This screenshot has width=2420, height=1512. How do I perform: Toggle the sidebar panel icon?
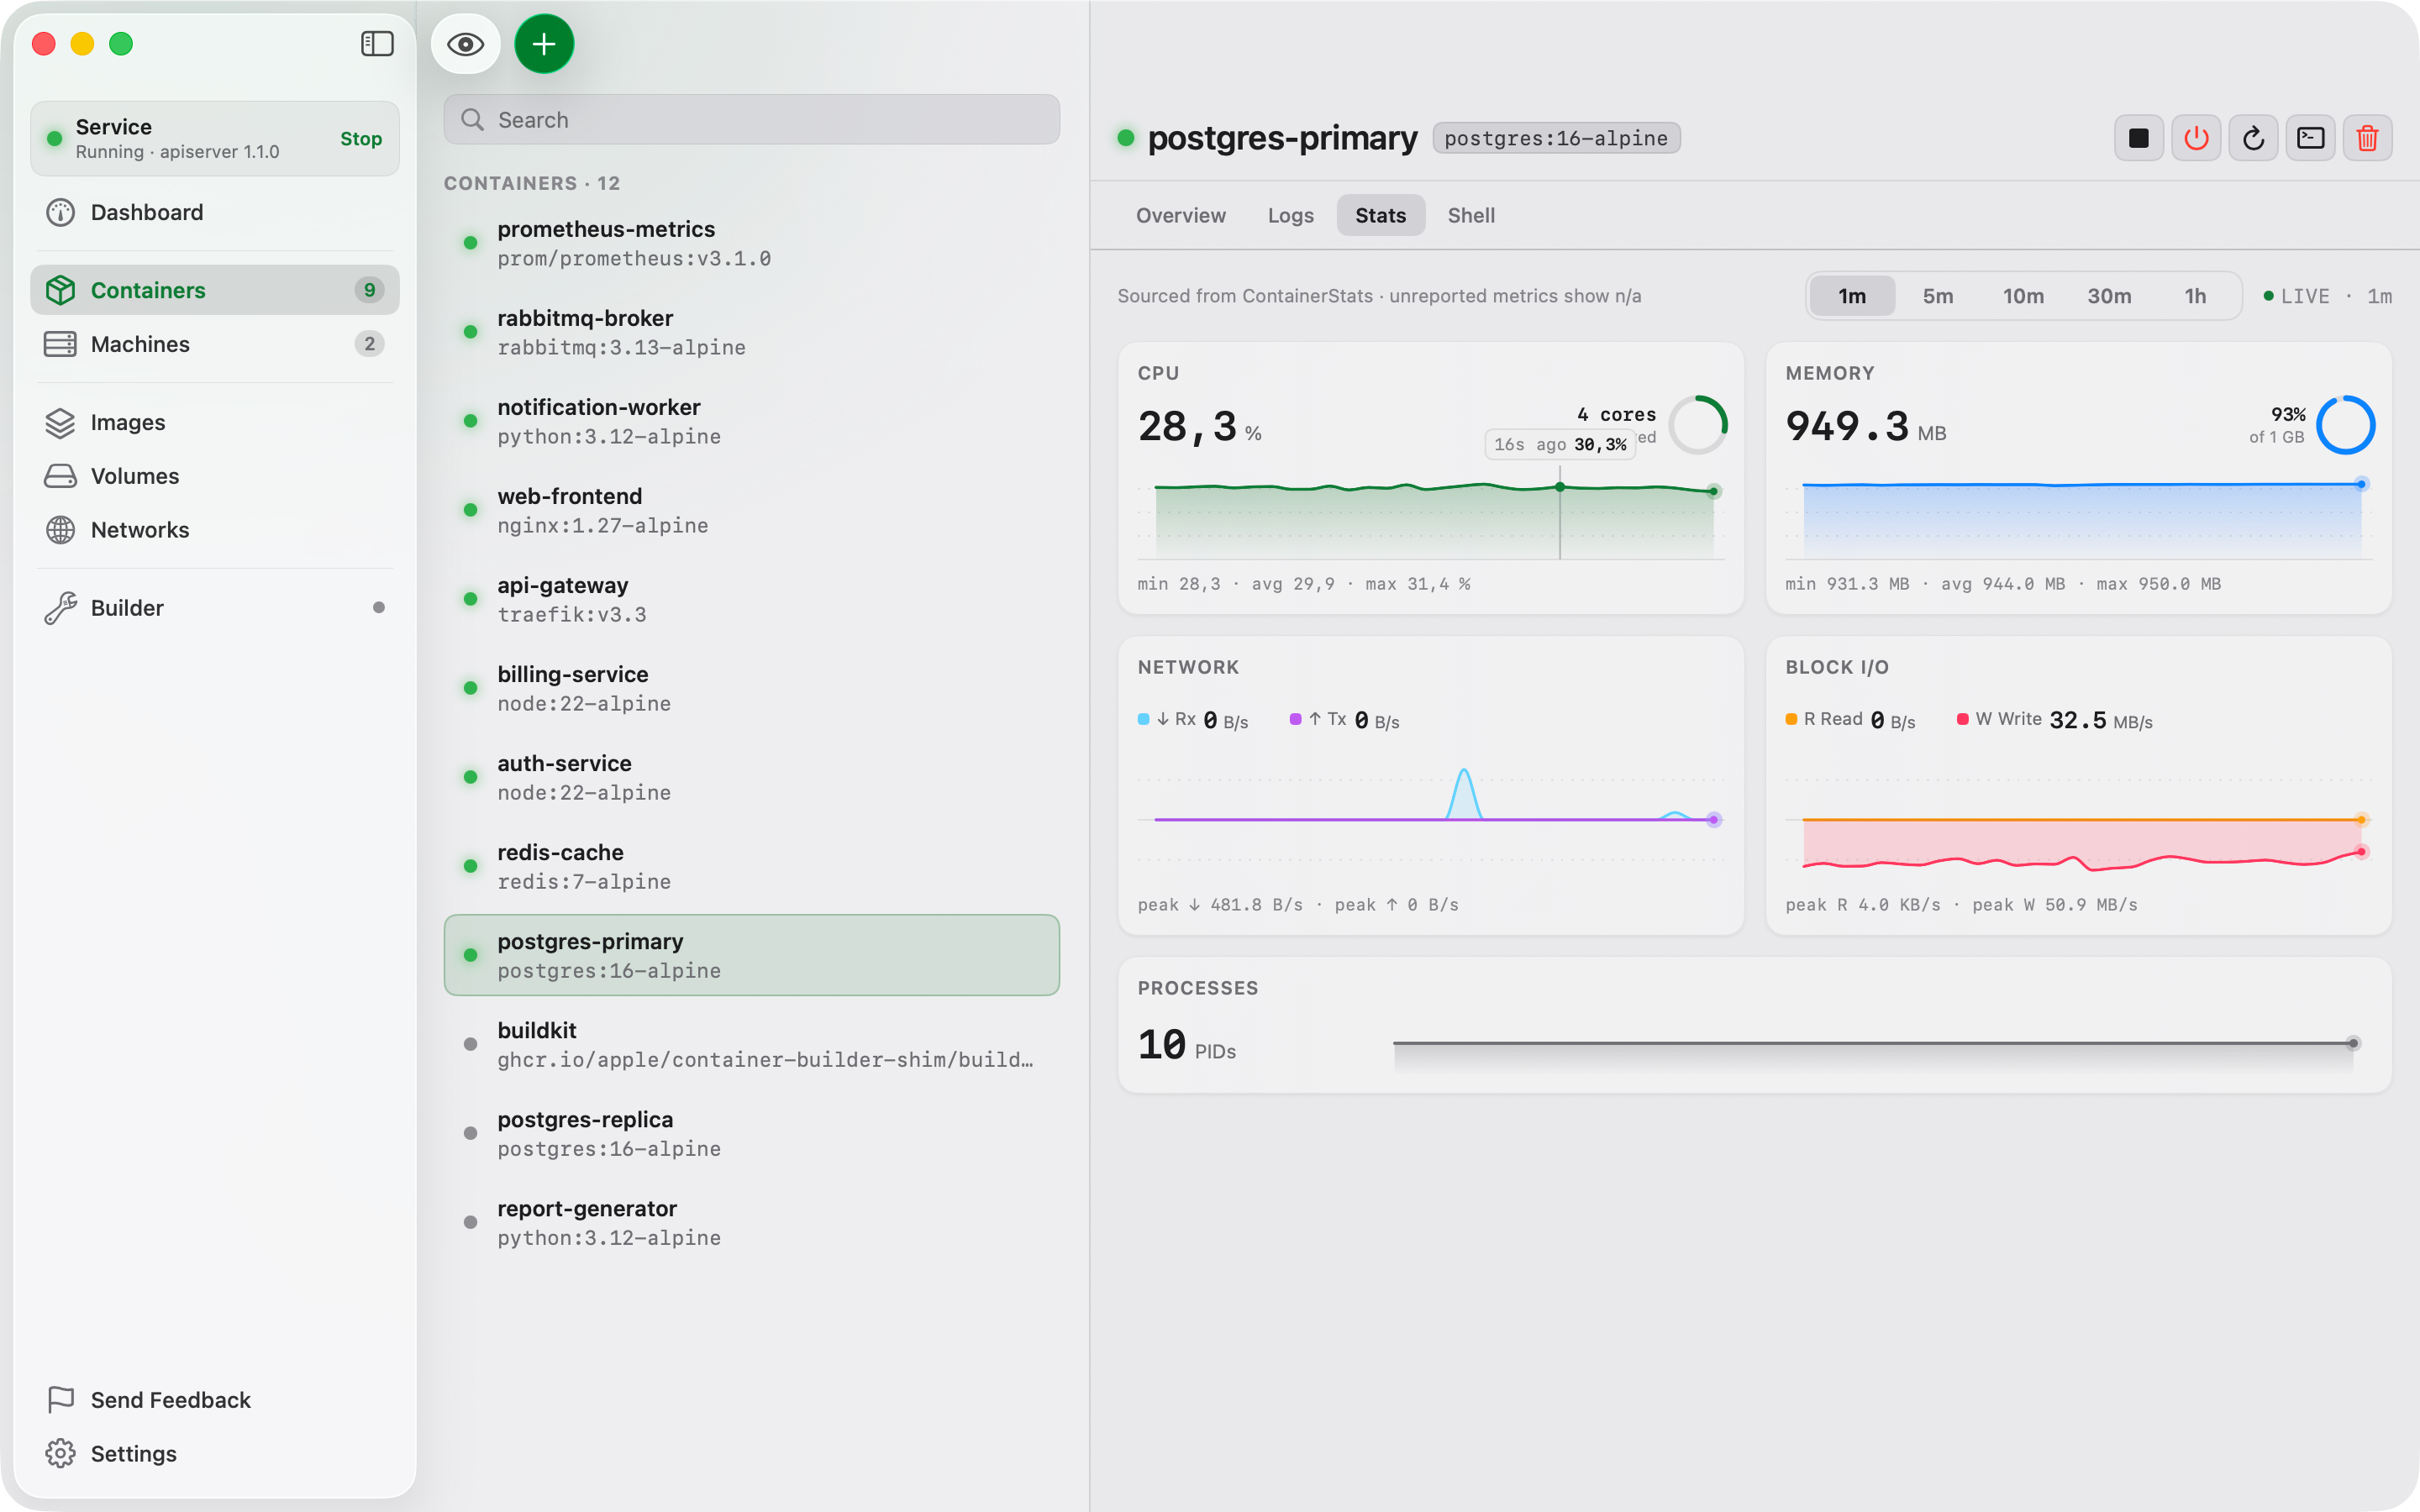pos(377,44)
